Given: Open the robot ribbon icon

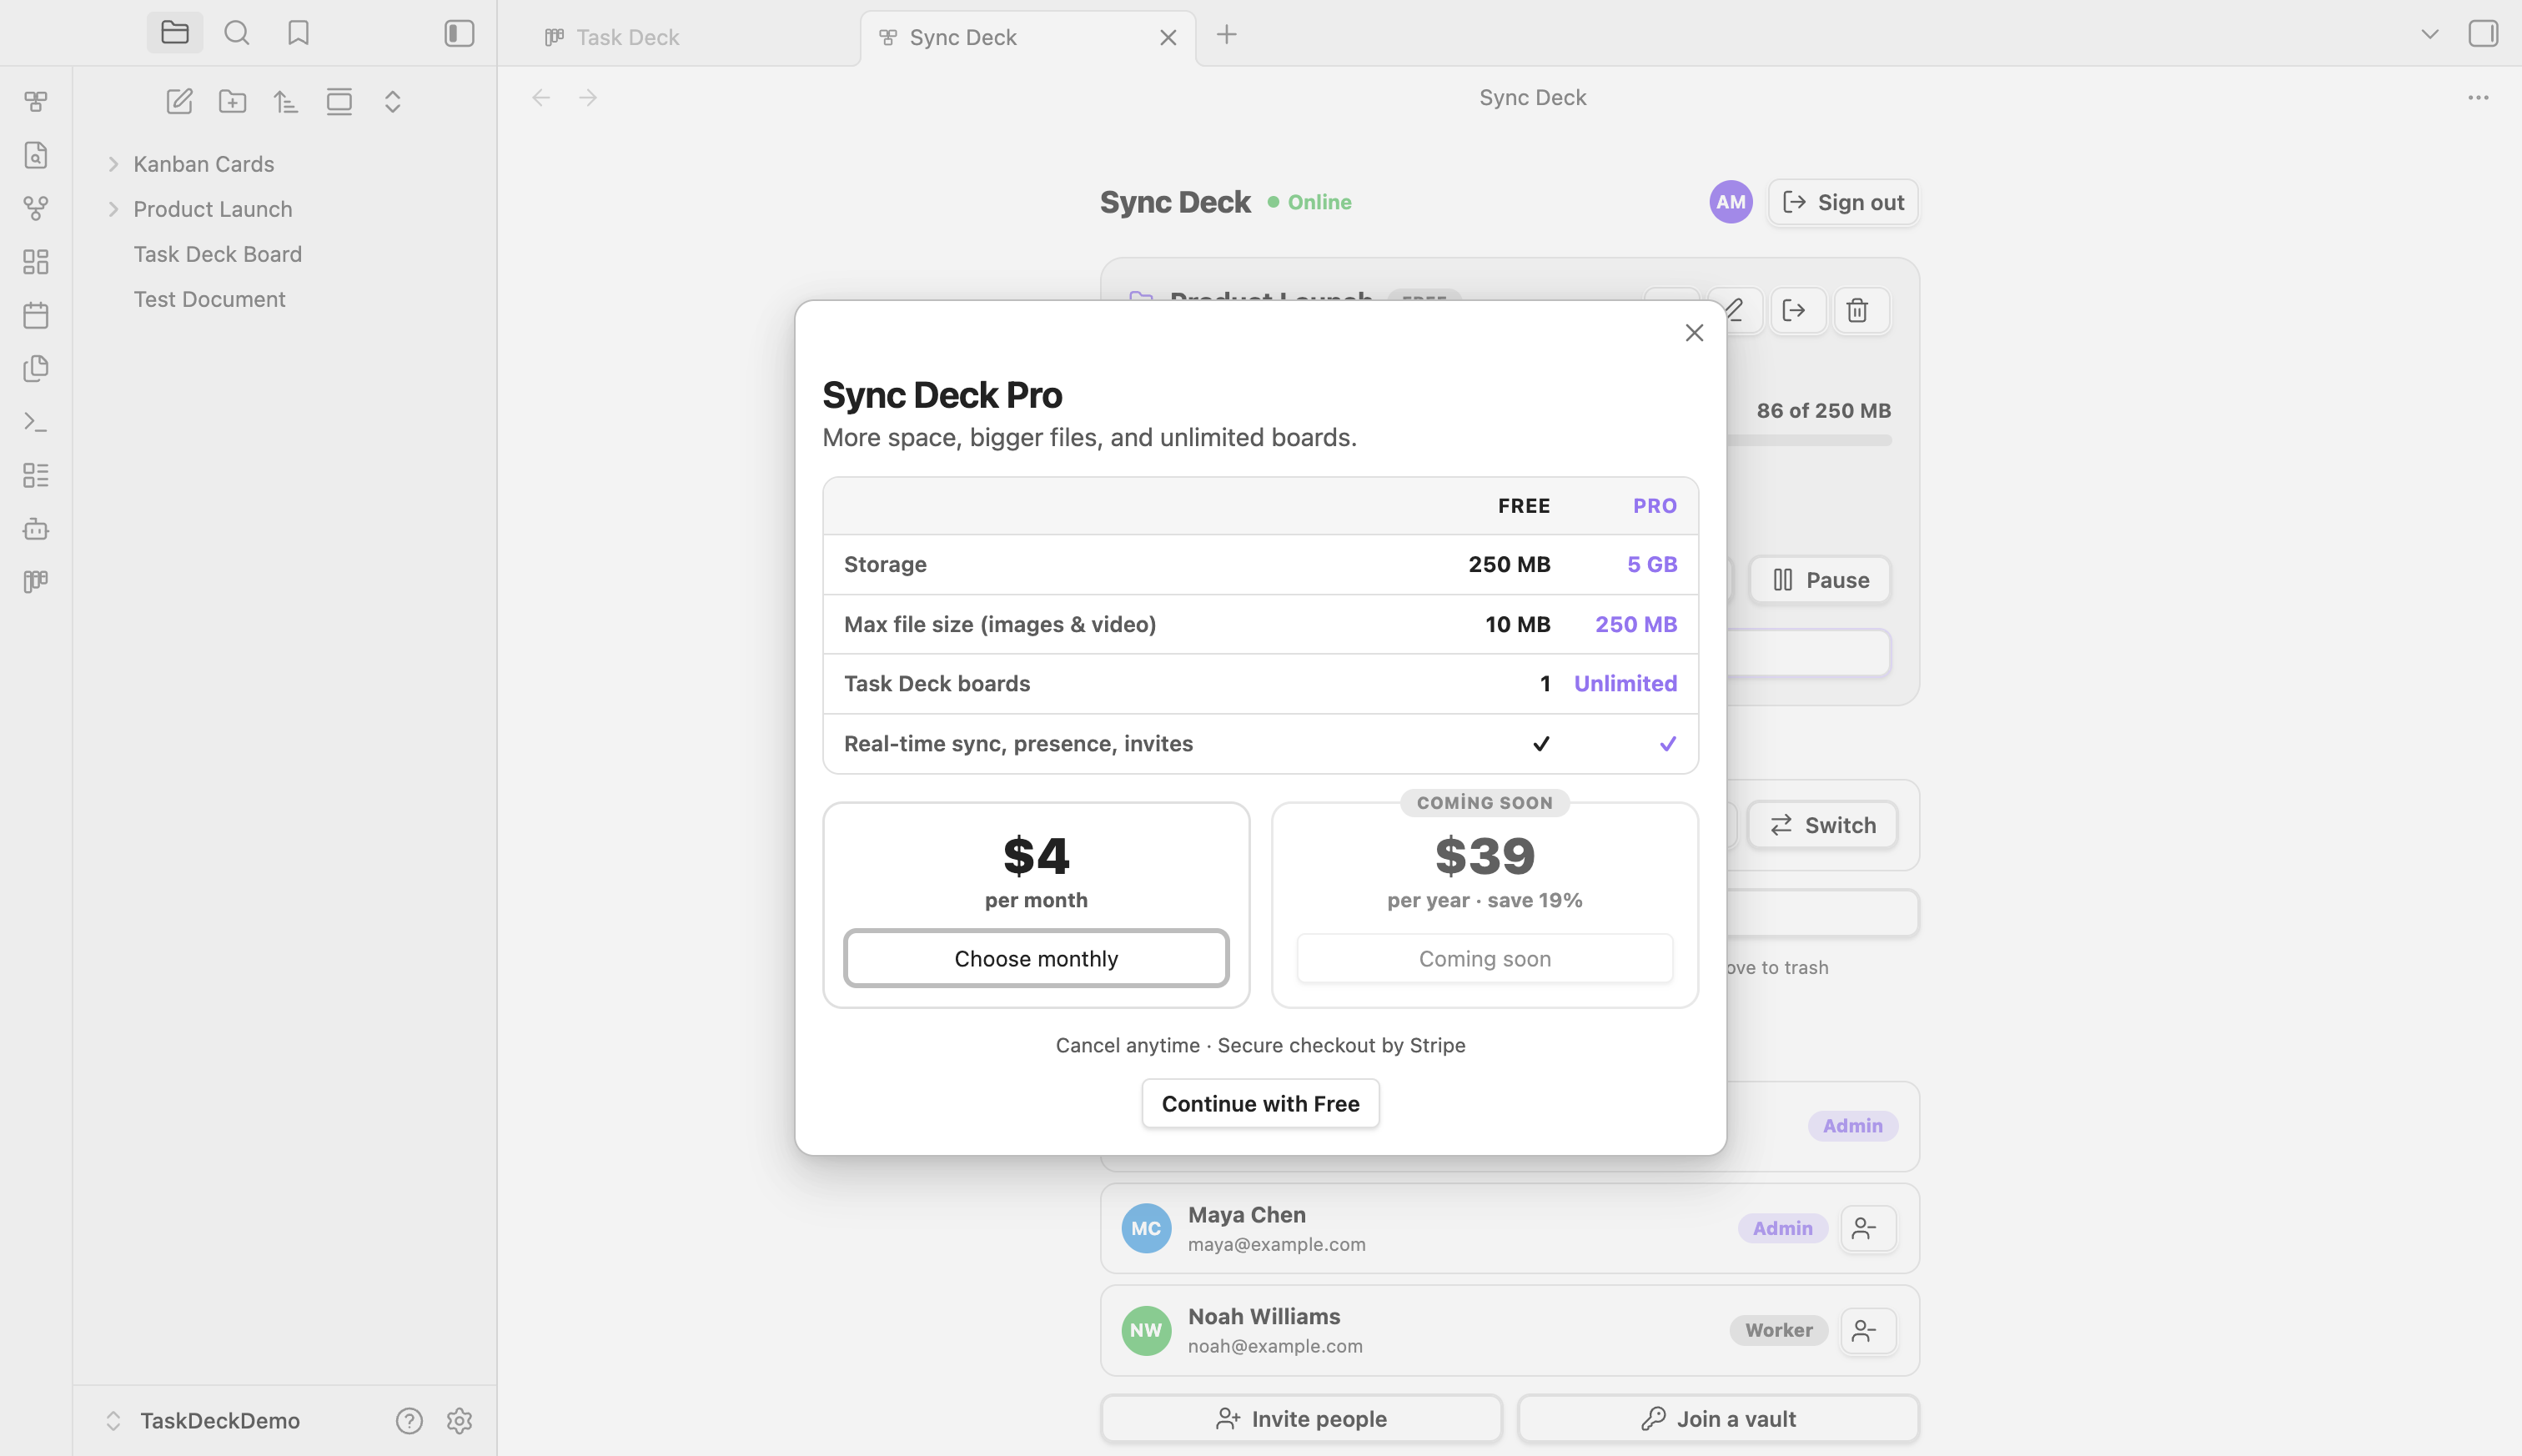Looking at the screenshot, I should (x=36, y=528).
